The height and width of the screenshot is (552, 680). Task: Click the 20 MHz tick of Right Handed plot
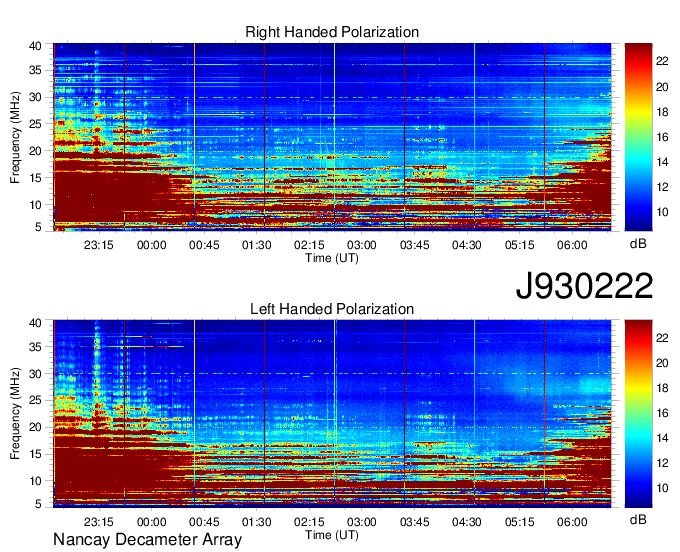coord(35,151)
